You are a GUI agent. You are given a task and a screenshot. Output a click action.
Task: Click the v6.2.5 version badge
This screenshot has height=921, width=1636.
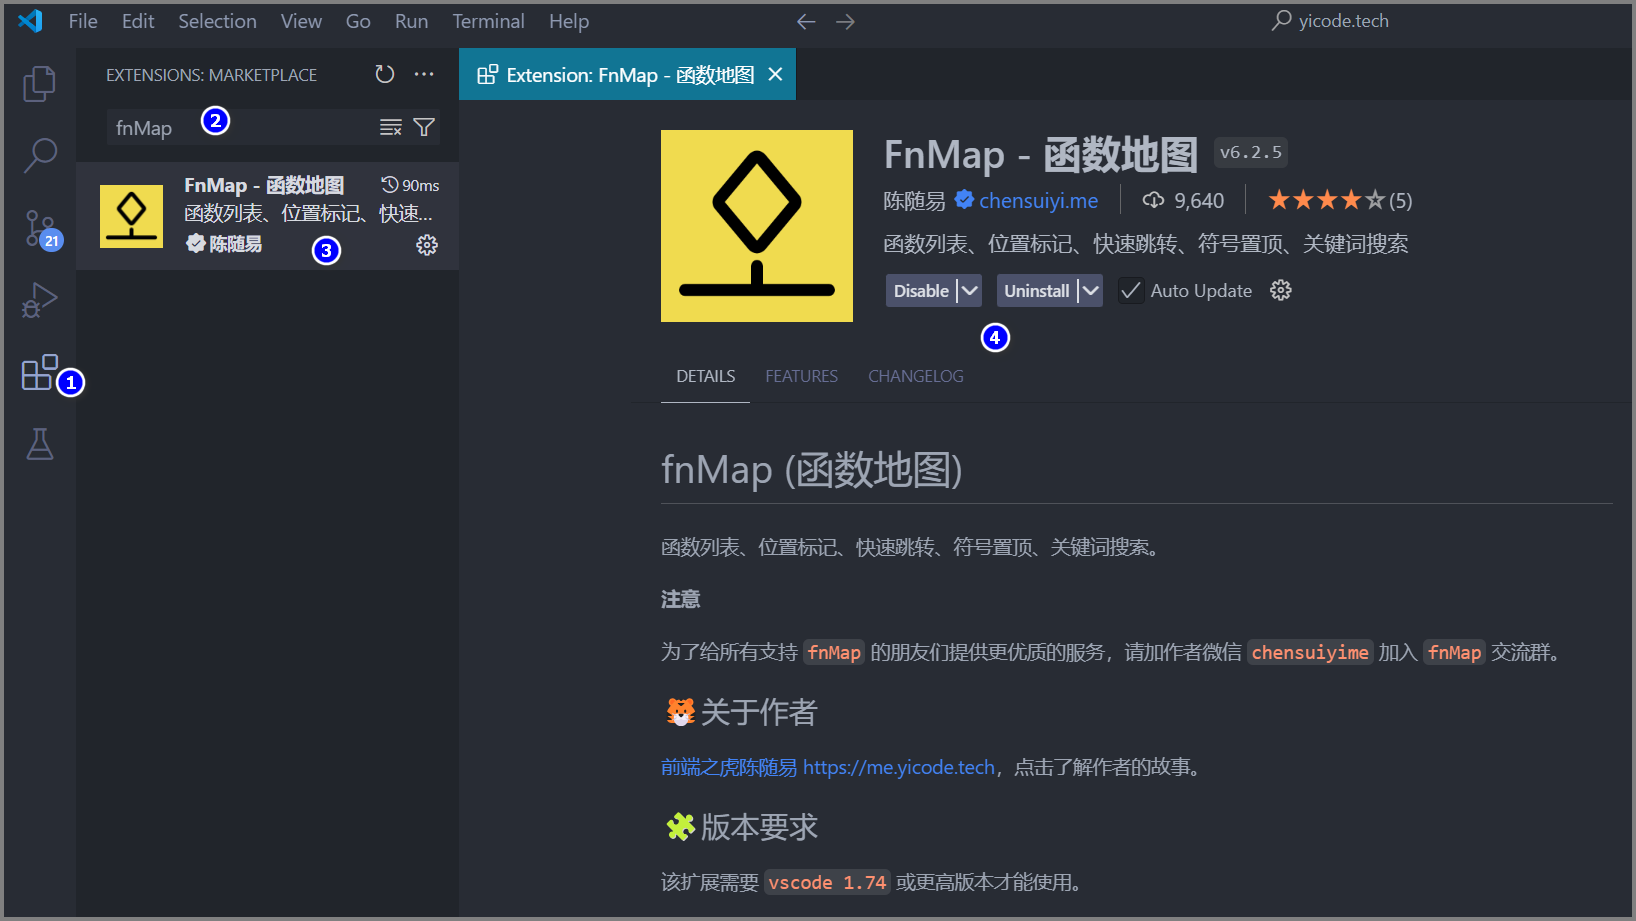(1250, 152)
